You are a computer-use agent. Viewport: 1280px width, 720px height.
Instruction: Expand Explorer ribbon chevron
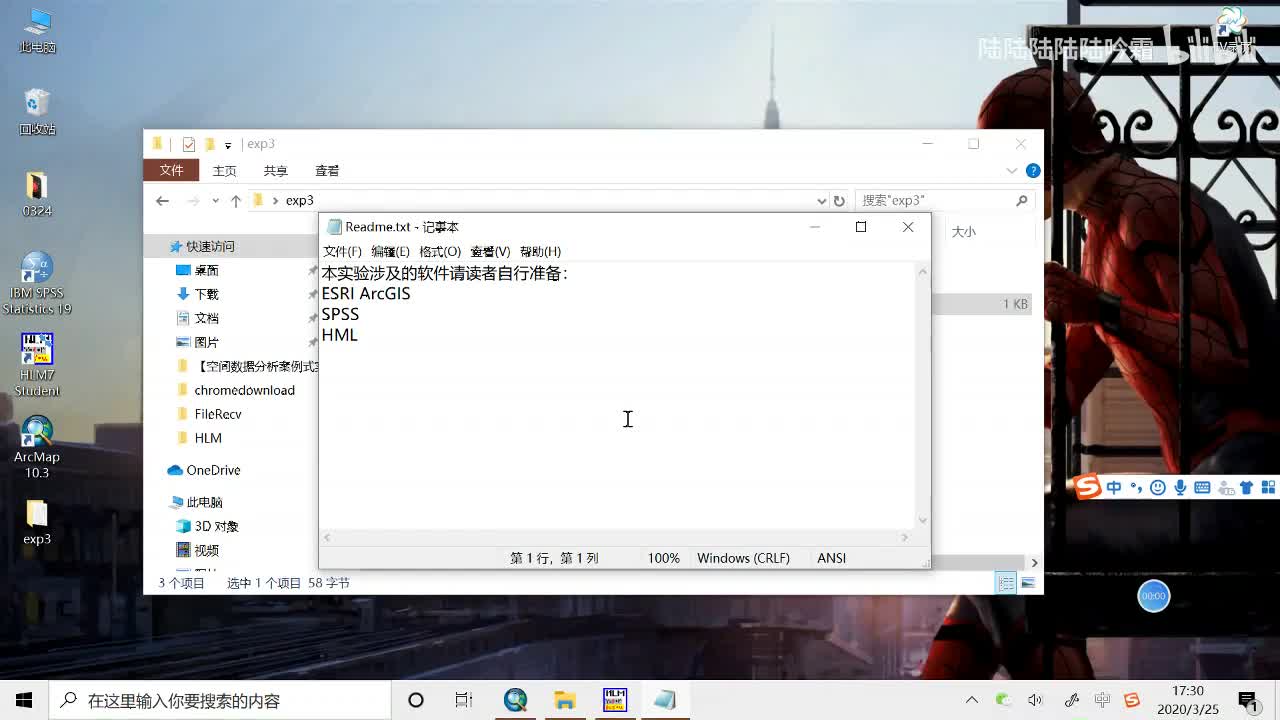coord(1012,171)
